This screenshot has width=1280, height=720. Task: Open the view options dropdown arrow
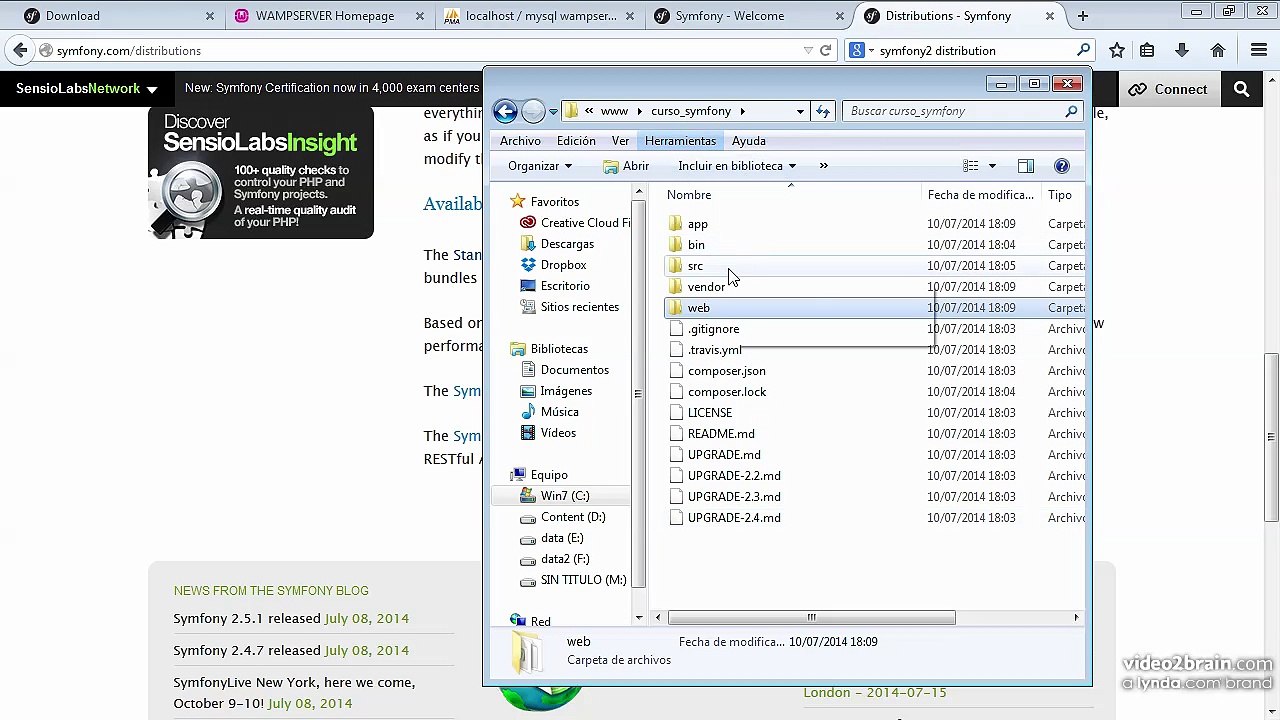point(992,166)
